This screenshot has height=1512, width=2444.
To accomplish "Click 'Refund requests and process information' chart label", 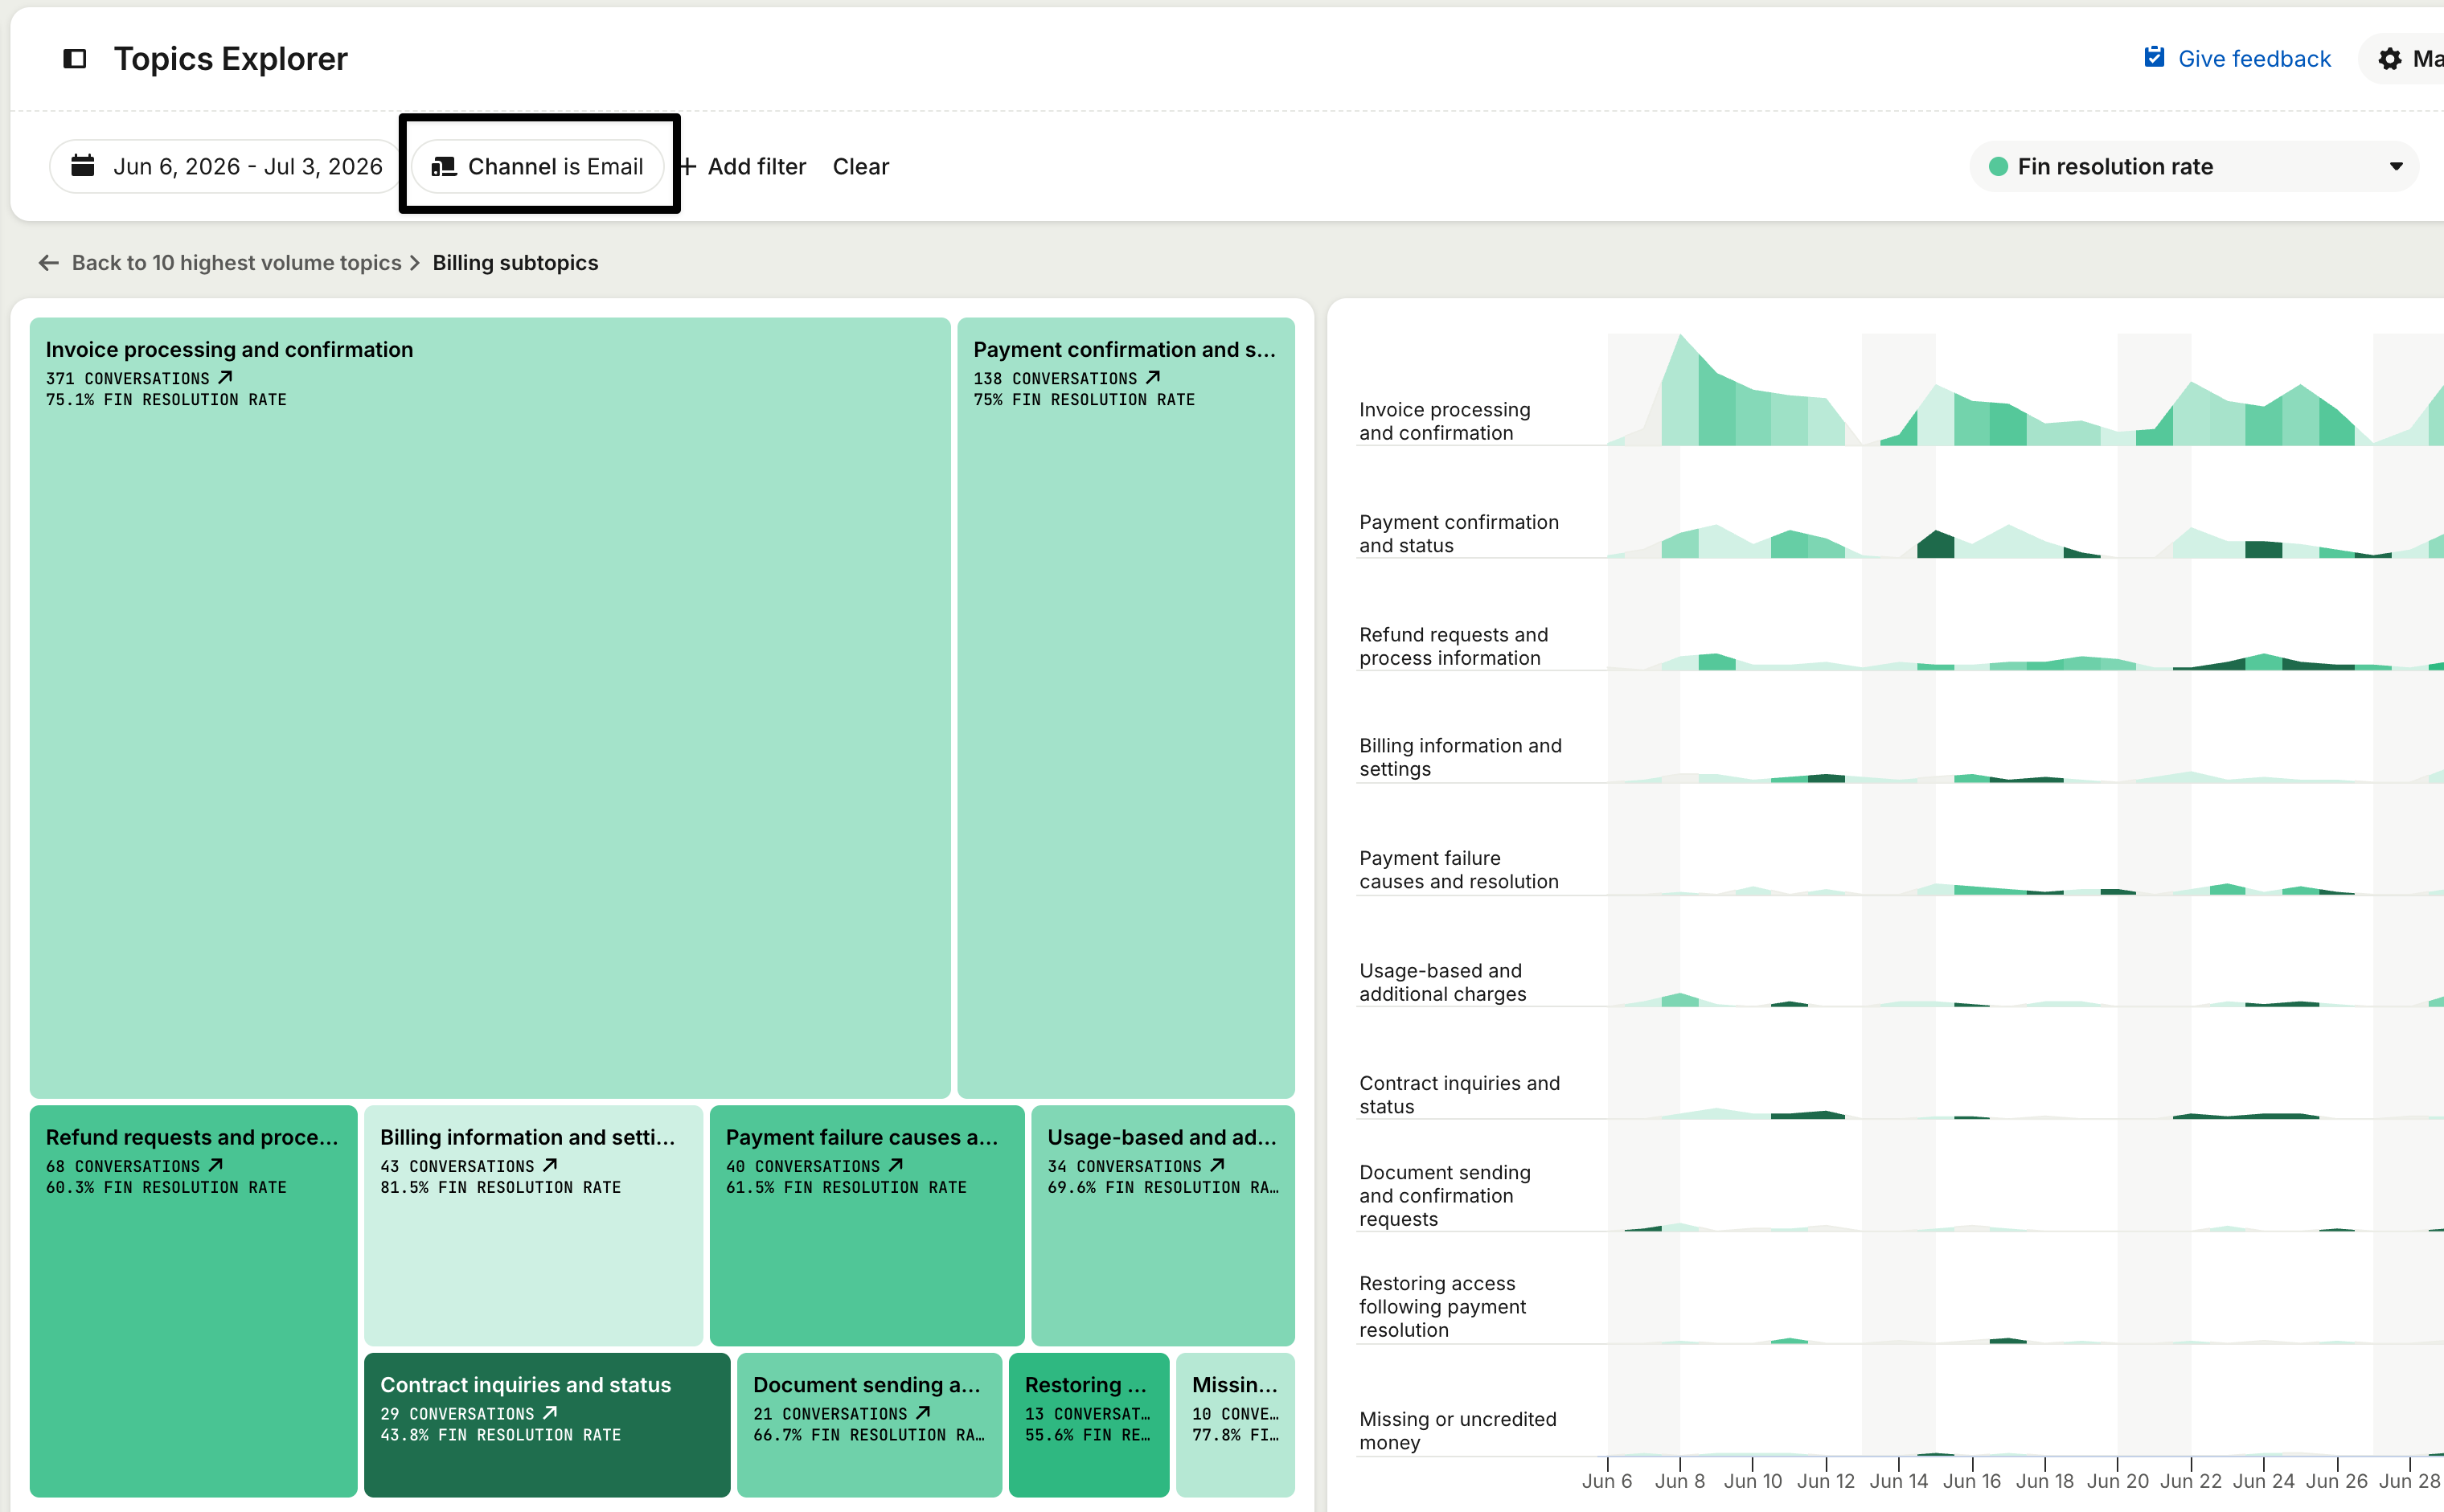I will click(x=1453, y=646).
